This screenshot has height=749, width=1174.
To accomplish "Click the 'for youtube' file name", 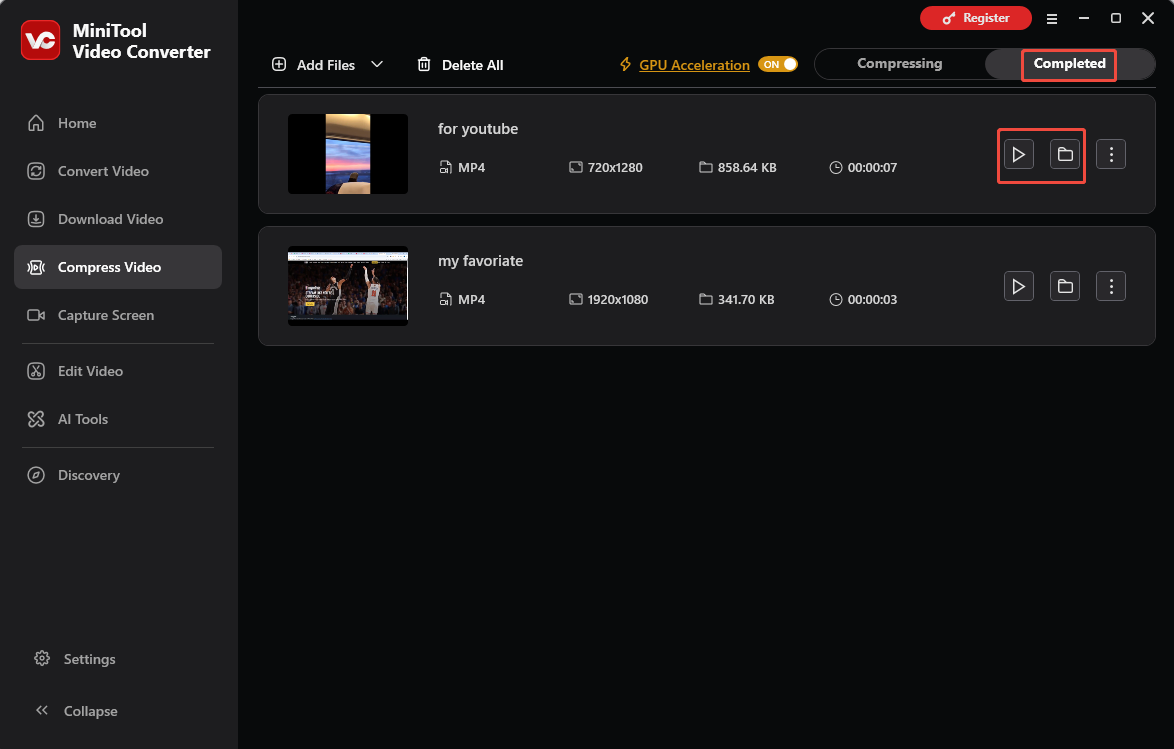I will click(478, 129).
